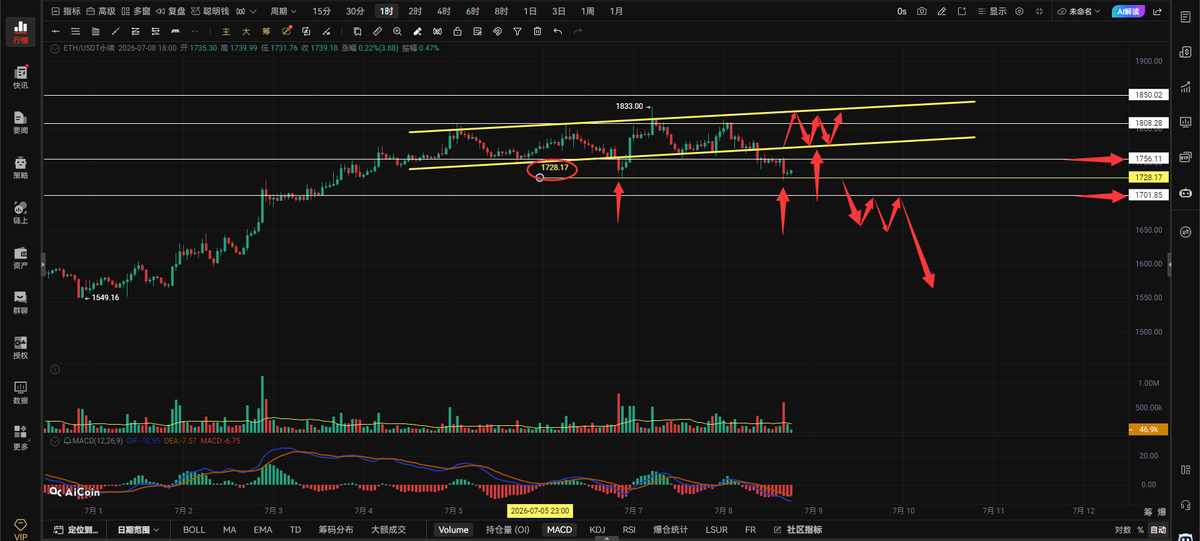Viewport: 1200px width, 541px height.
Task: Open the 群聊 group chat section
Action: [20, 302]
